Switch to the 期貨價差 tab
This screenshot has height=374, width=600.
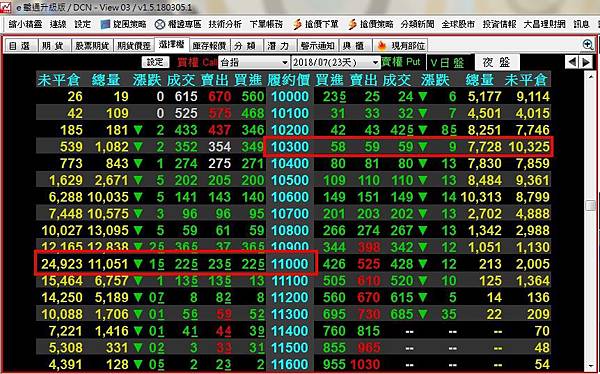(x=134, y=46)
